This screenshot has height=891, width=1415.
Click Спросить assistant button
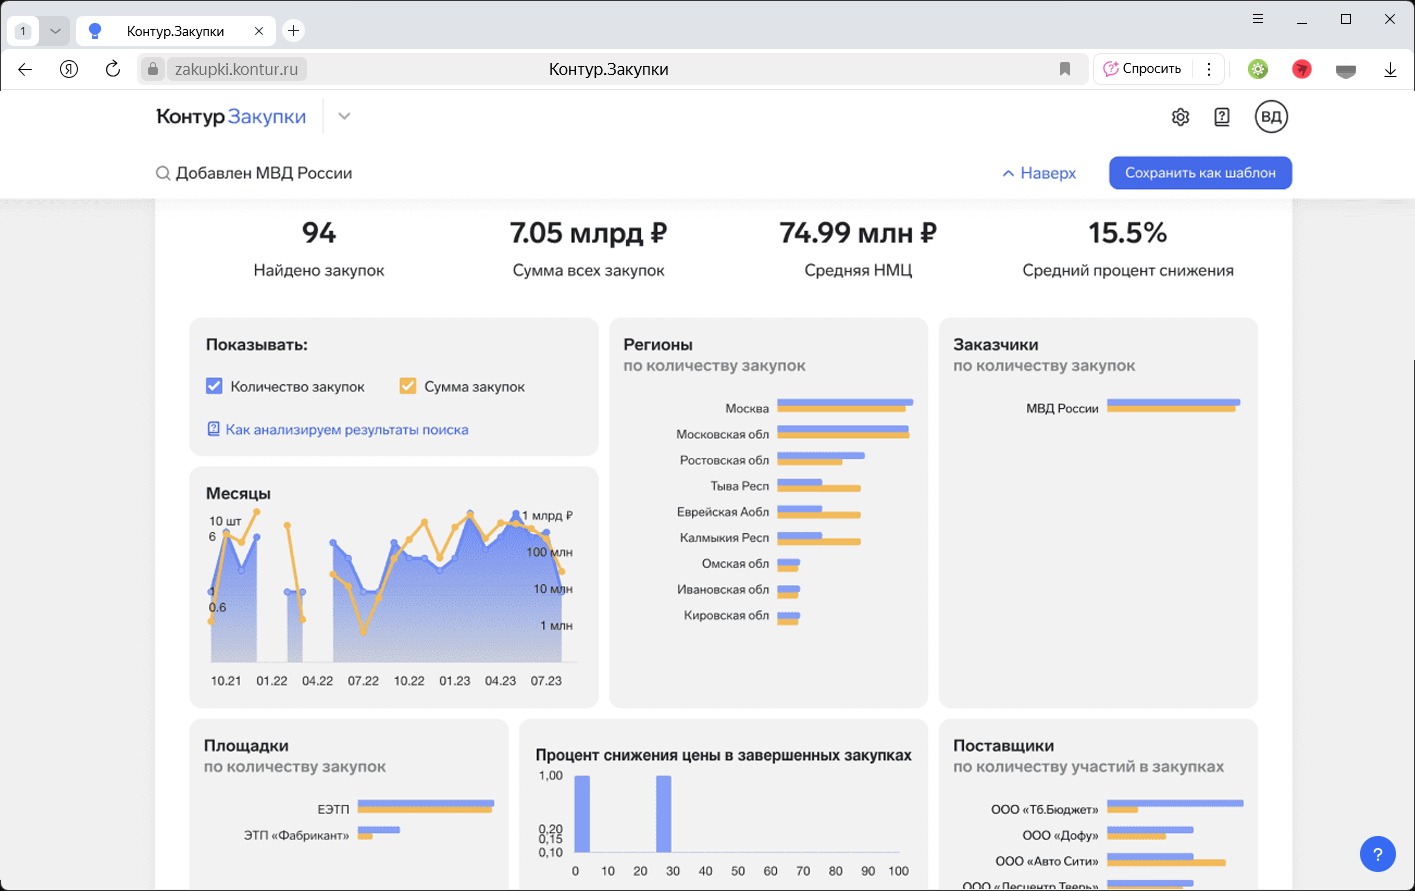click(x=1142, y=69)
